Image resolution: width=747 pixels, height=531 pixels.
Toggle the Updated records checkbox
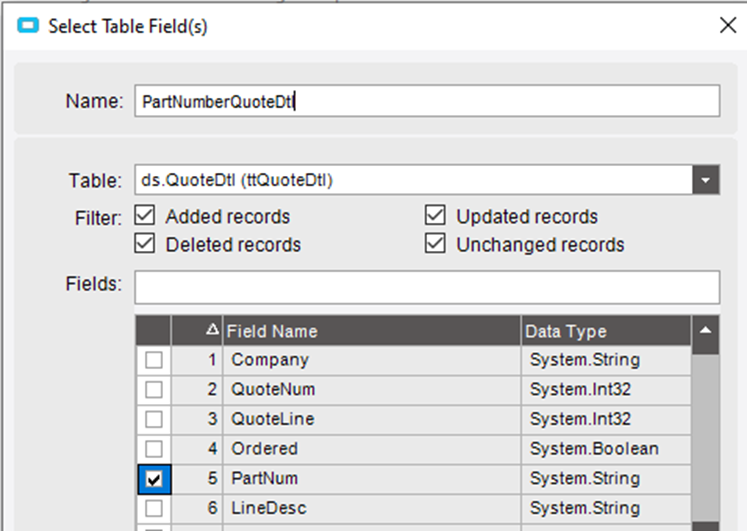point(435,216)
